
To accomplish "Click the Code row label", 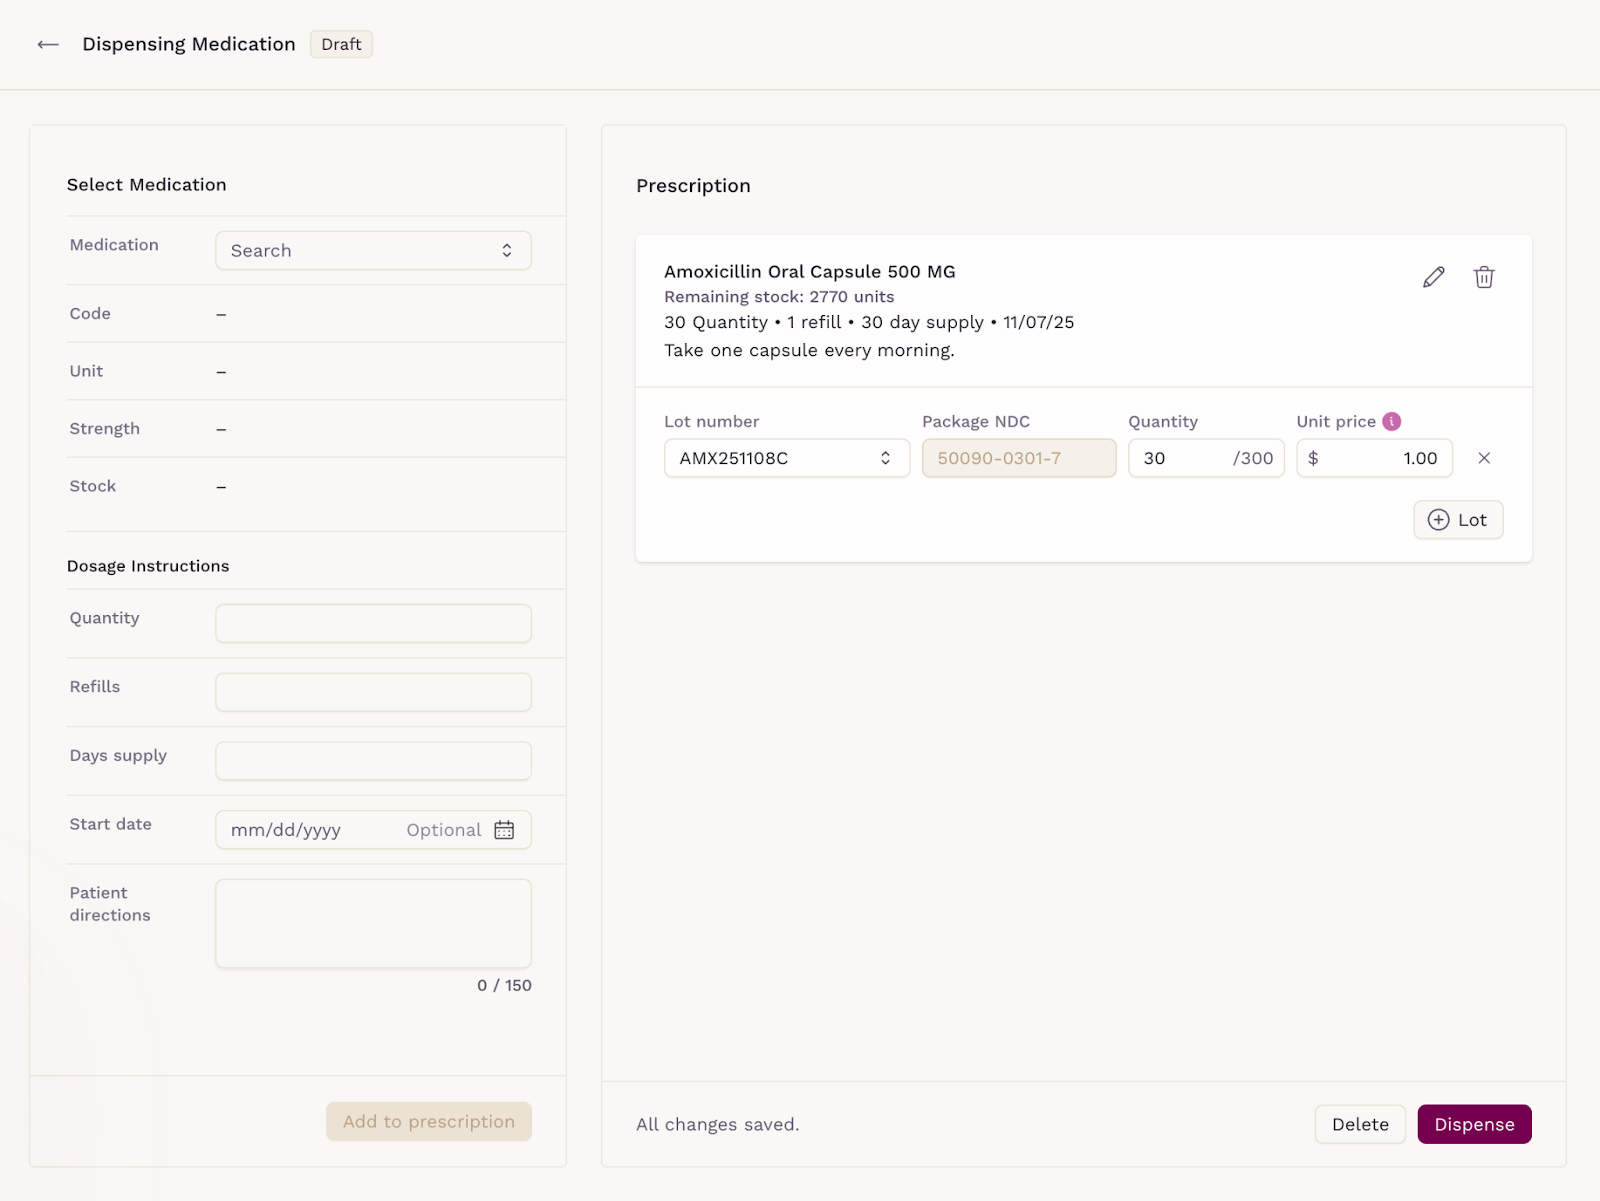I will (x=90, y=314).
